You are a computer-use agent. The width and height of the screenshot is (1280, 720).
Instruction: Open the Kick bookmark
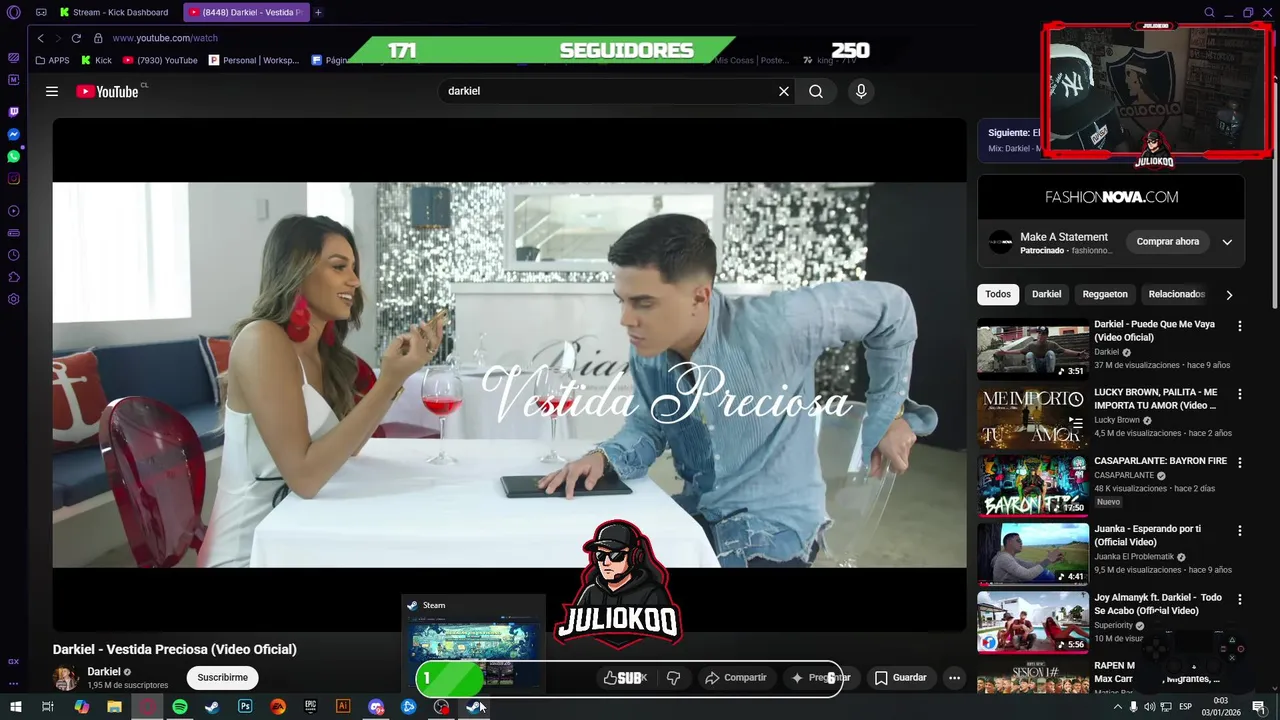tap(96, 60)
